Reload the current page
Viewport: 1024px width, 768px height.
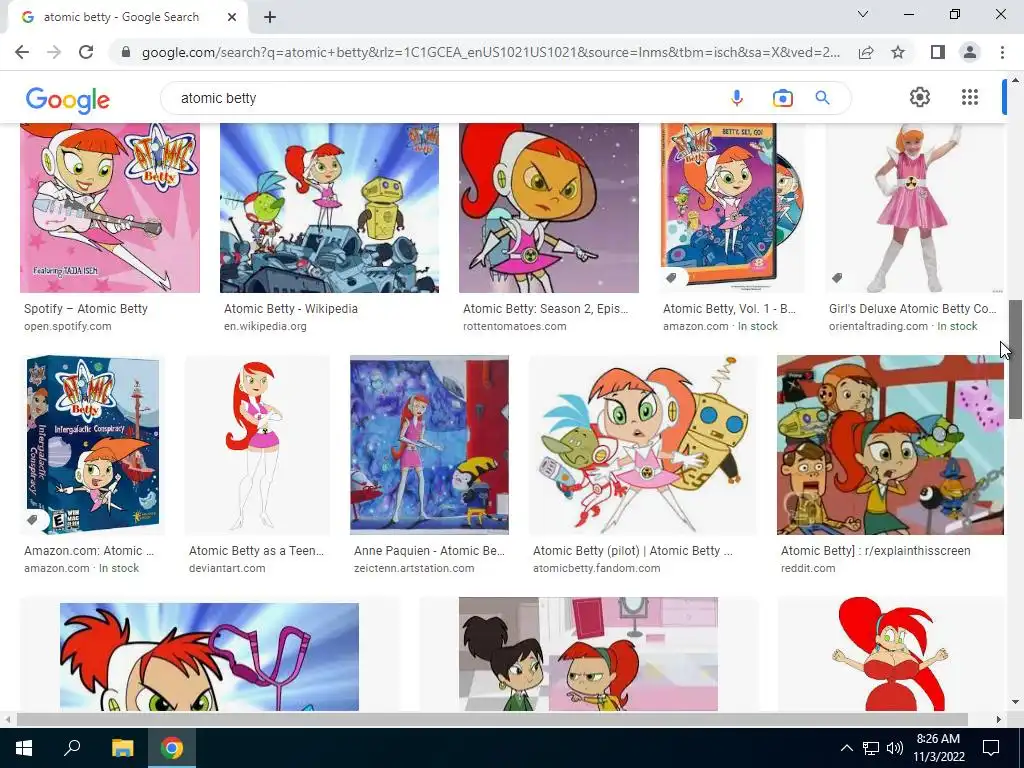click(86, 52)
